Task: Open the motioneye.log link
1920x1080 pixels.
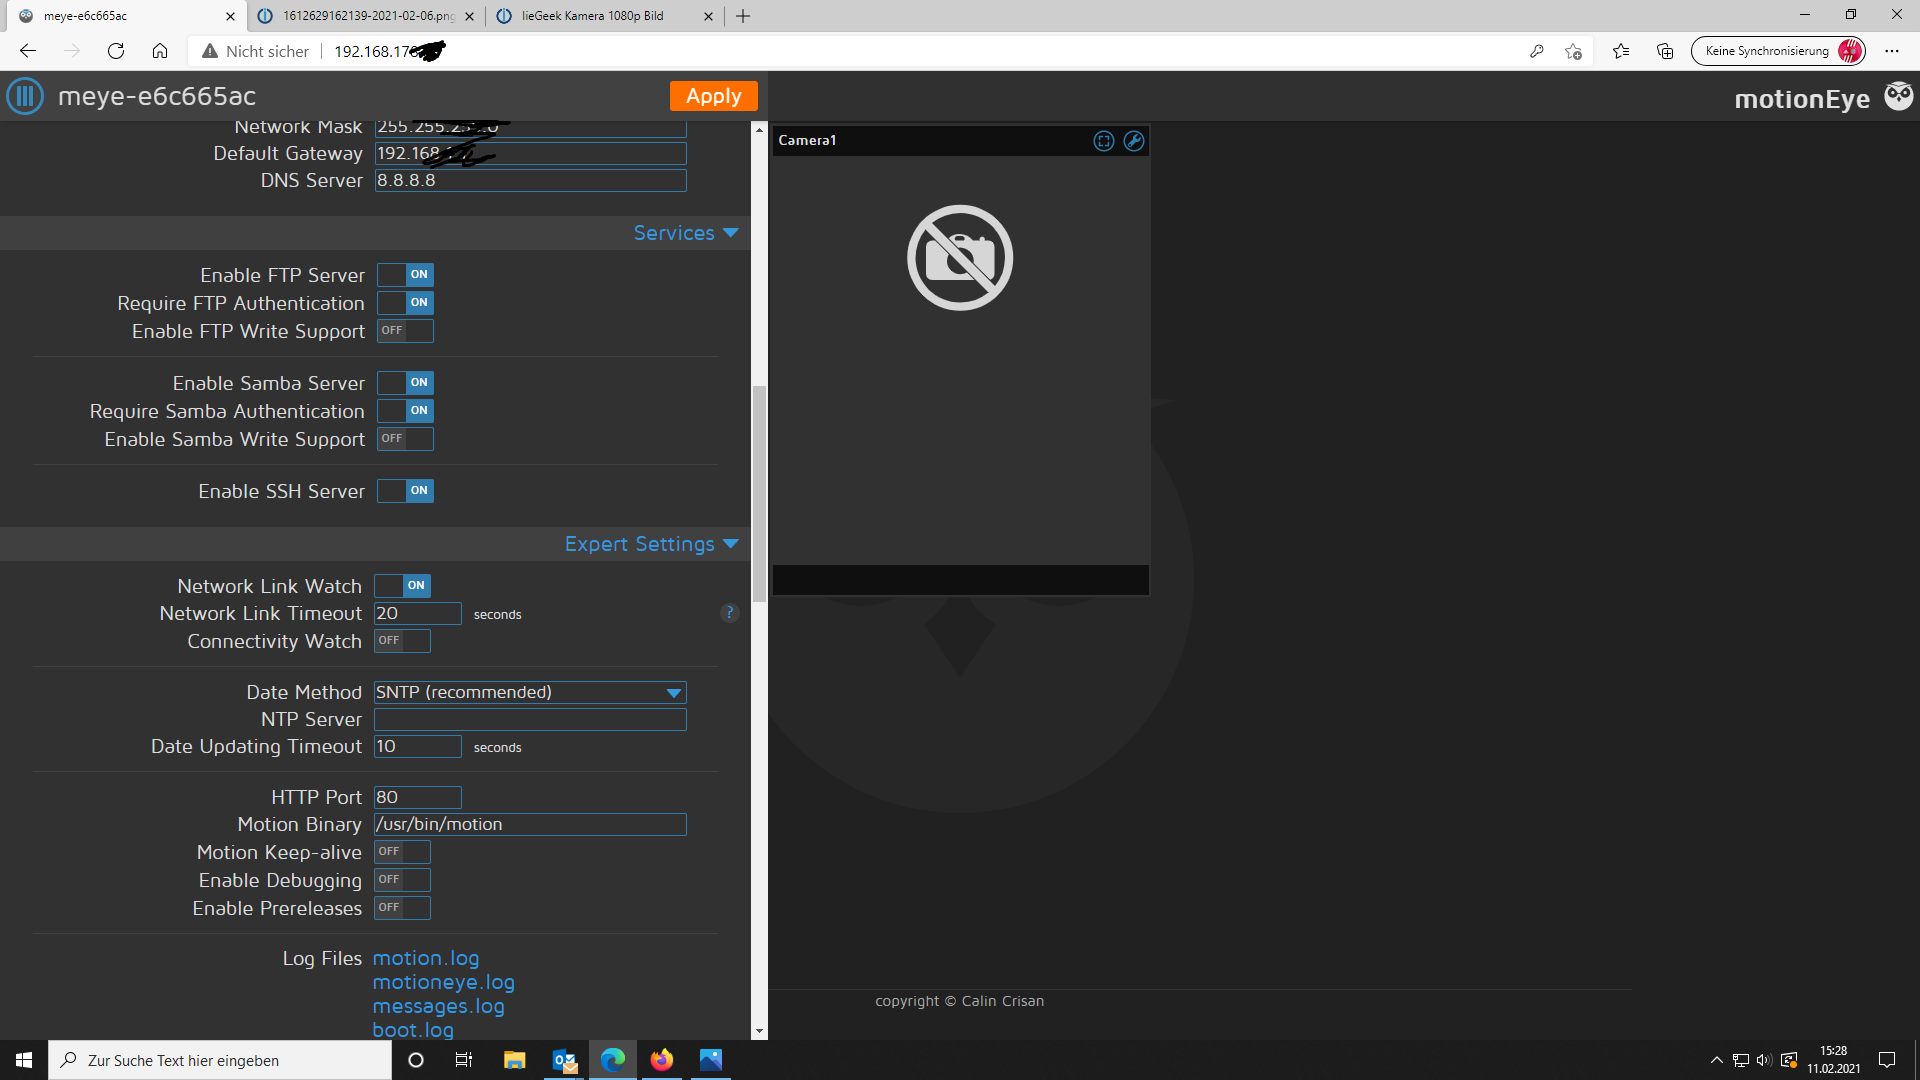Action: pyautogui.click(x=443, y=982)
